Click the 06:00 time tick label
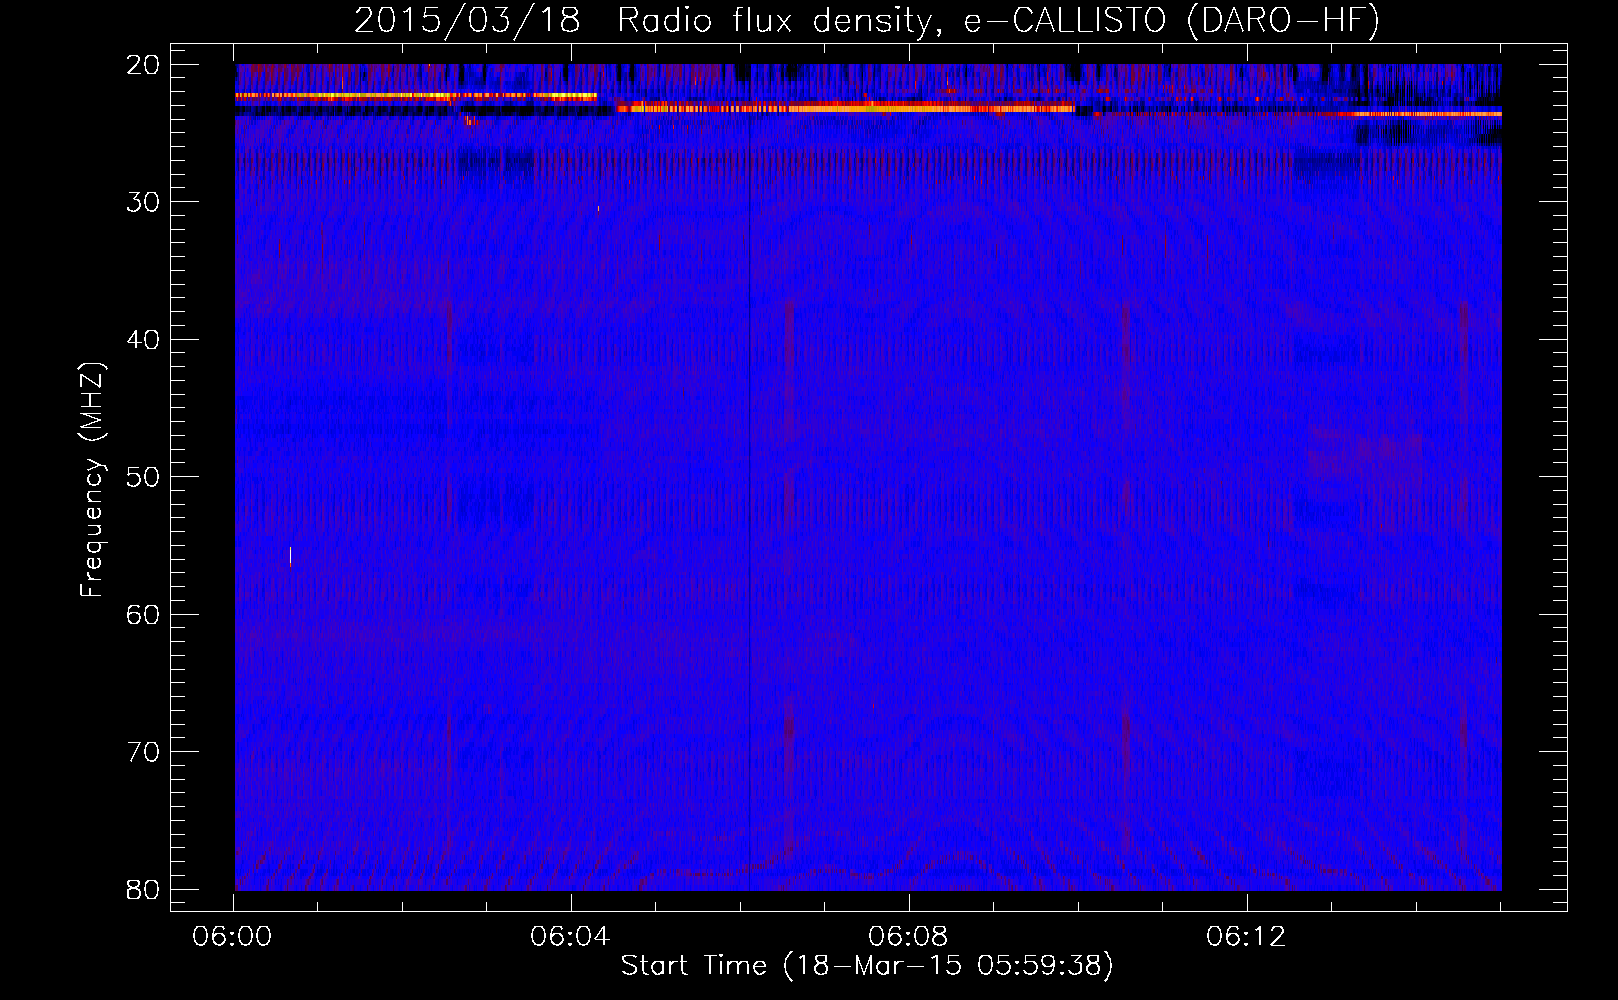 click(x=234, y=937)
